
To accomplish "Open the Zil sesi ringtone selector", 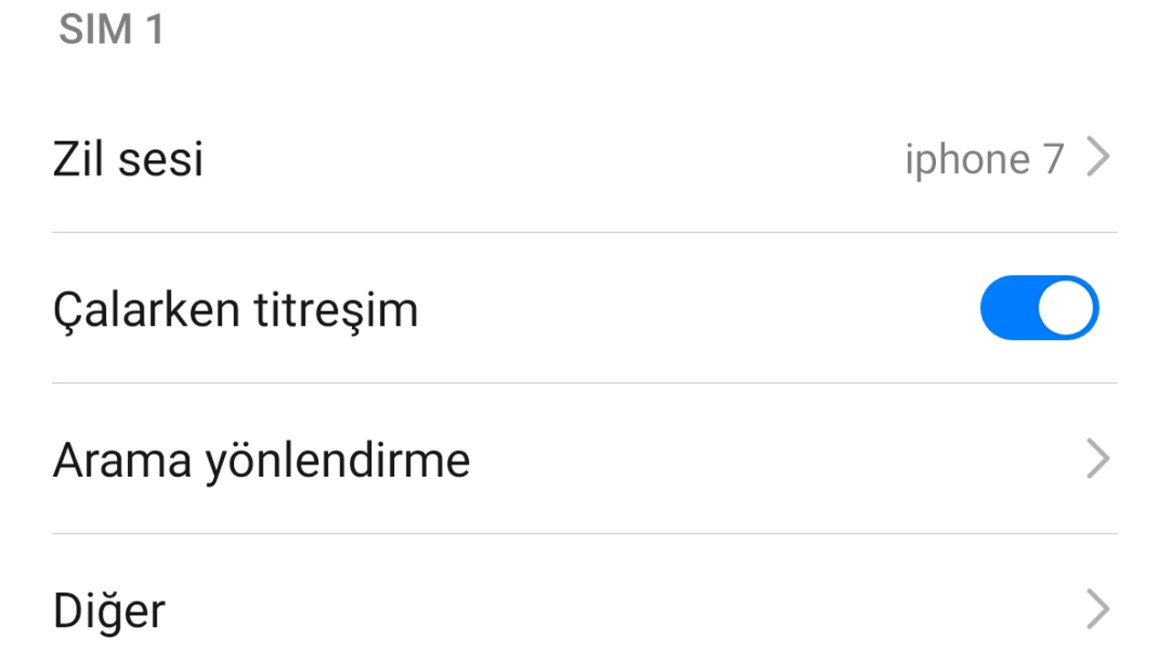I will point(585,158).
